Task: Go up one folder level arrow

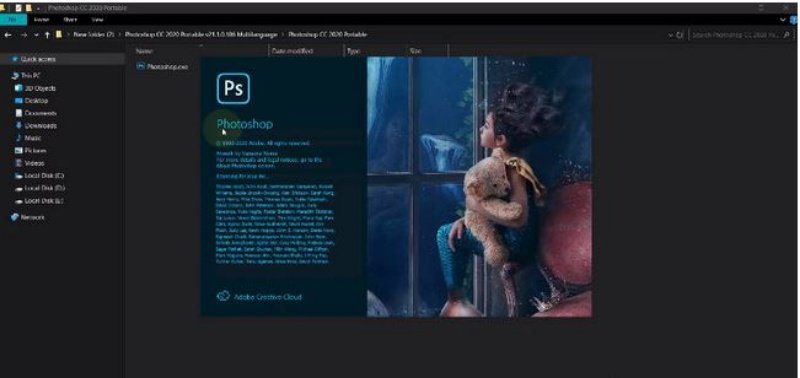Action: point(47,35)
